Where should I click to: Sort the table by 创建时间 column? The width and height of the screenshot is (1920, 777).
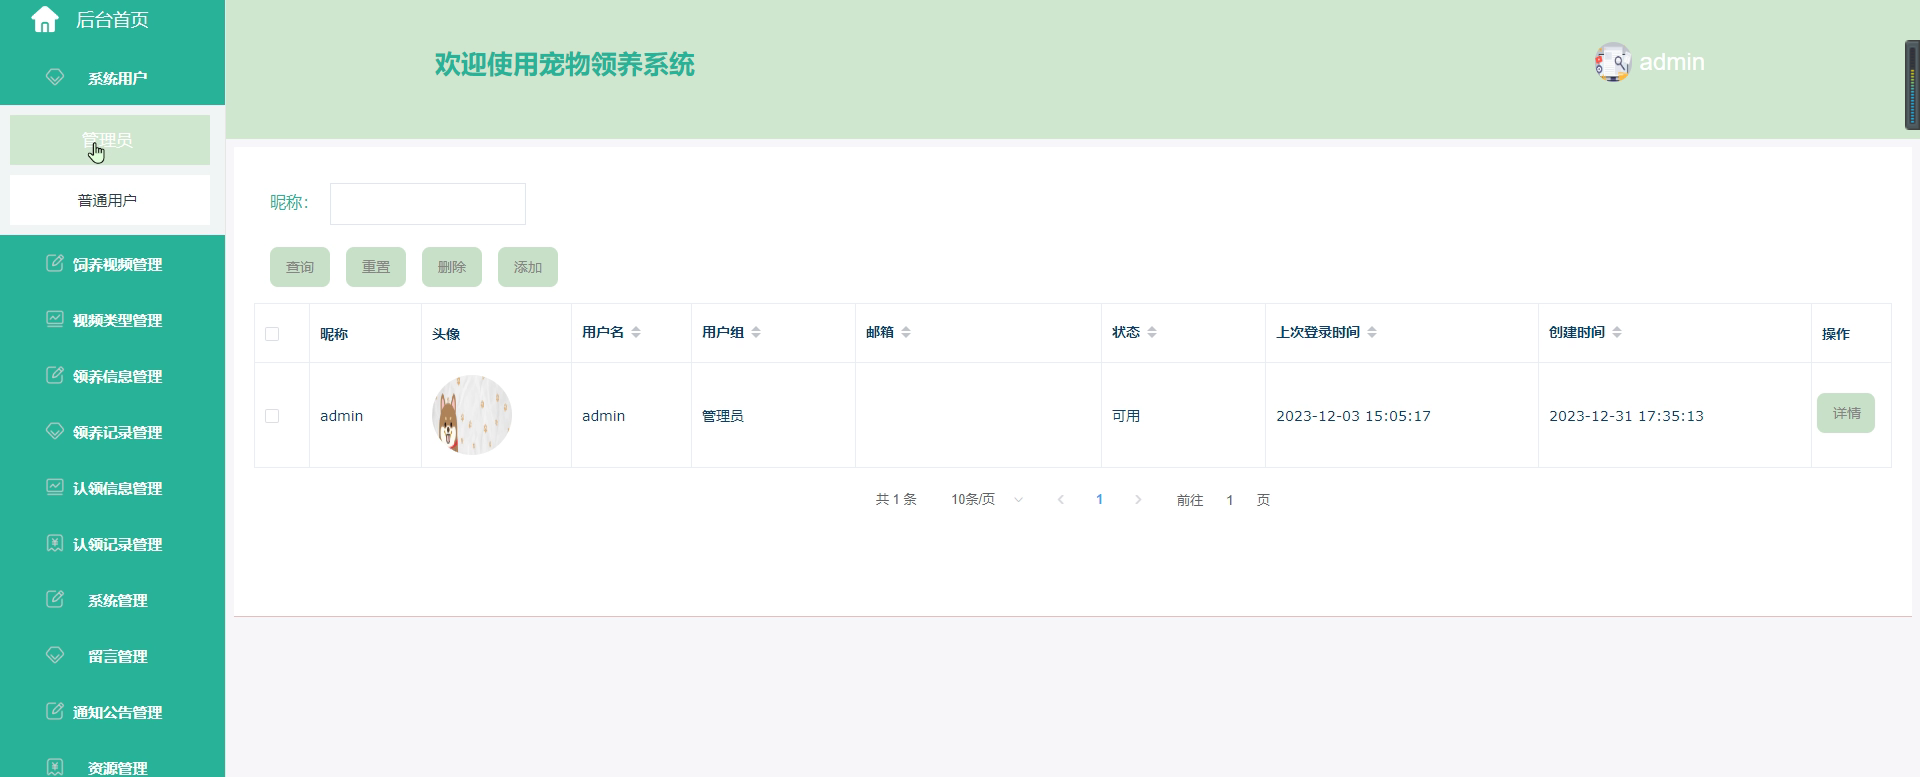point(1617,332)
